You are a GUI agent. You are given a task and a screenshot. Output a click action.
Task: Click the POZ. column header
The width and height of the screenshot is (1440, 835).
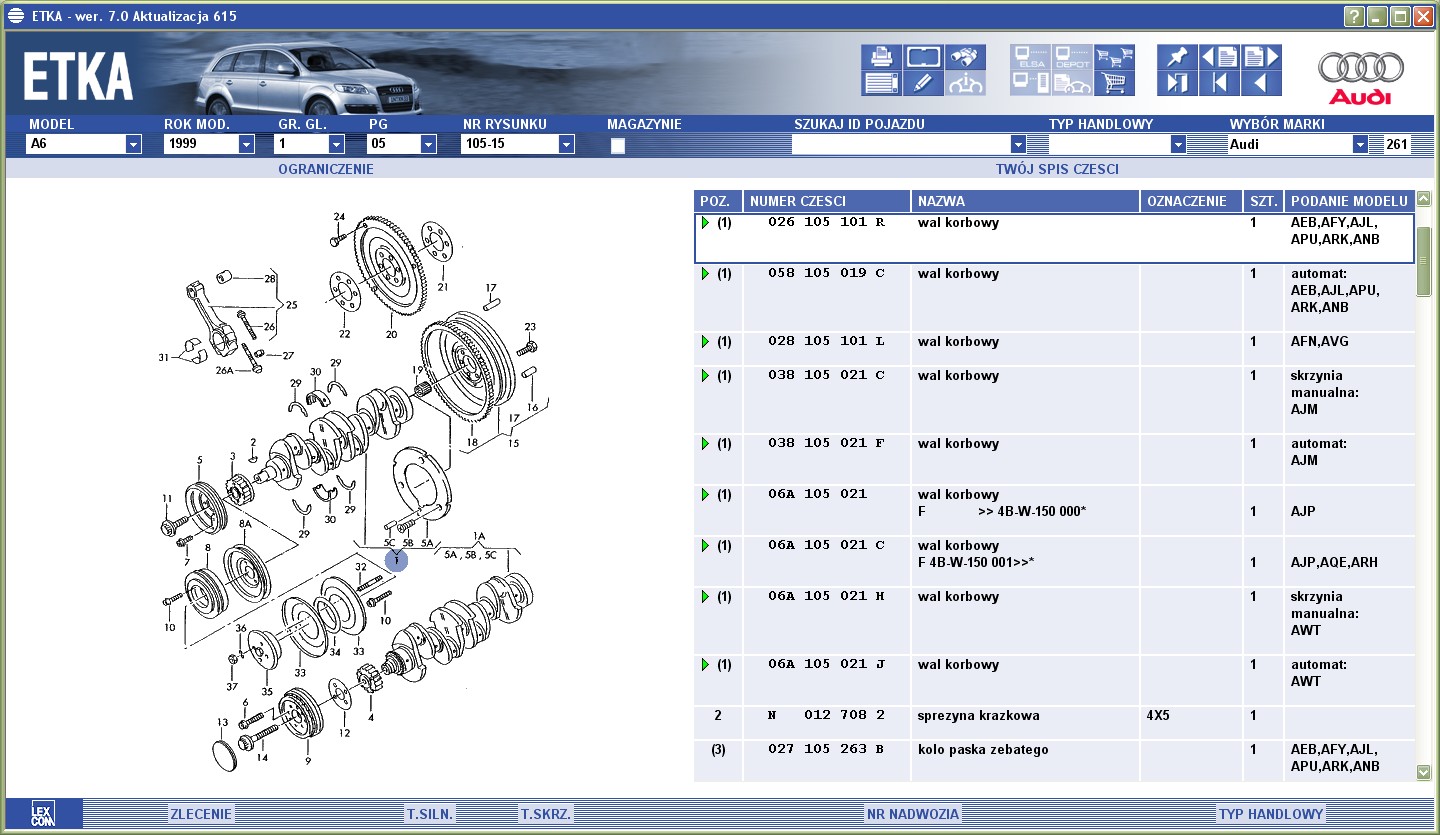coord(718,201)
